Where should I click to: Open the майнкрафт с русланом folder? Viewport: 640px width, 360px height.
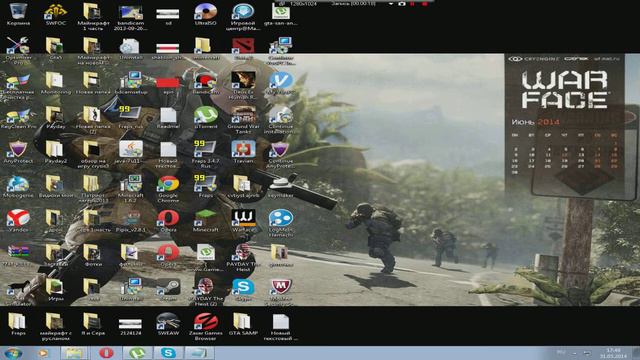(x=55, y=327)
